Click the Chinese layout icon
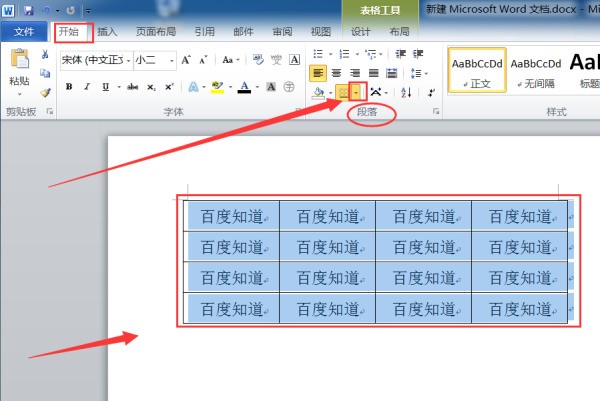Image resolution: width=600 pixels, height=401 pixels. 376,92
